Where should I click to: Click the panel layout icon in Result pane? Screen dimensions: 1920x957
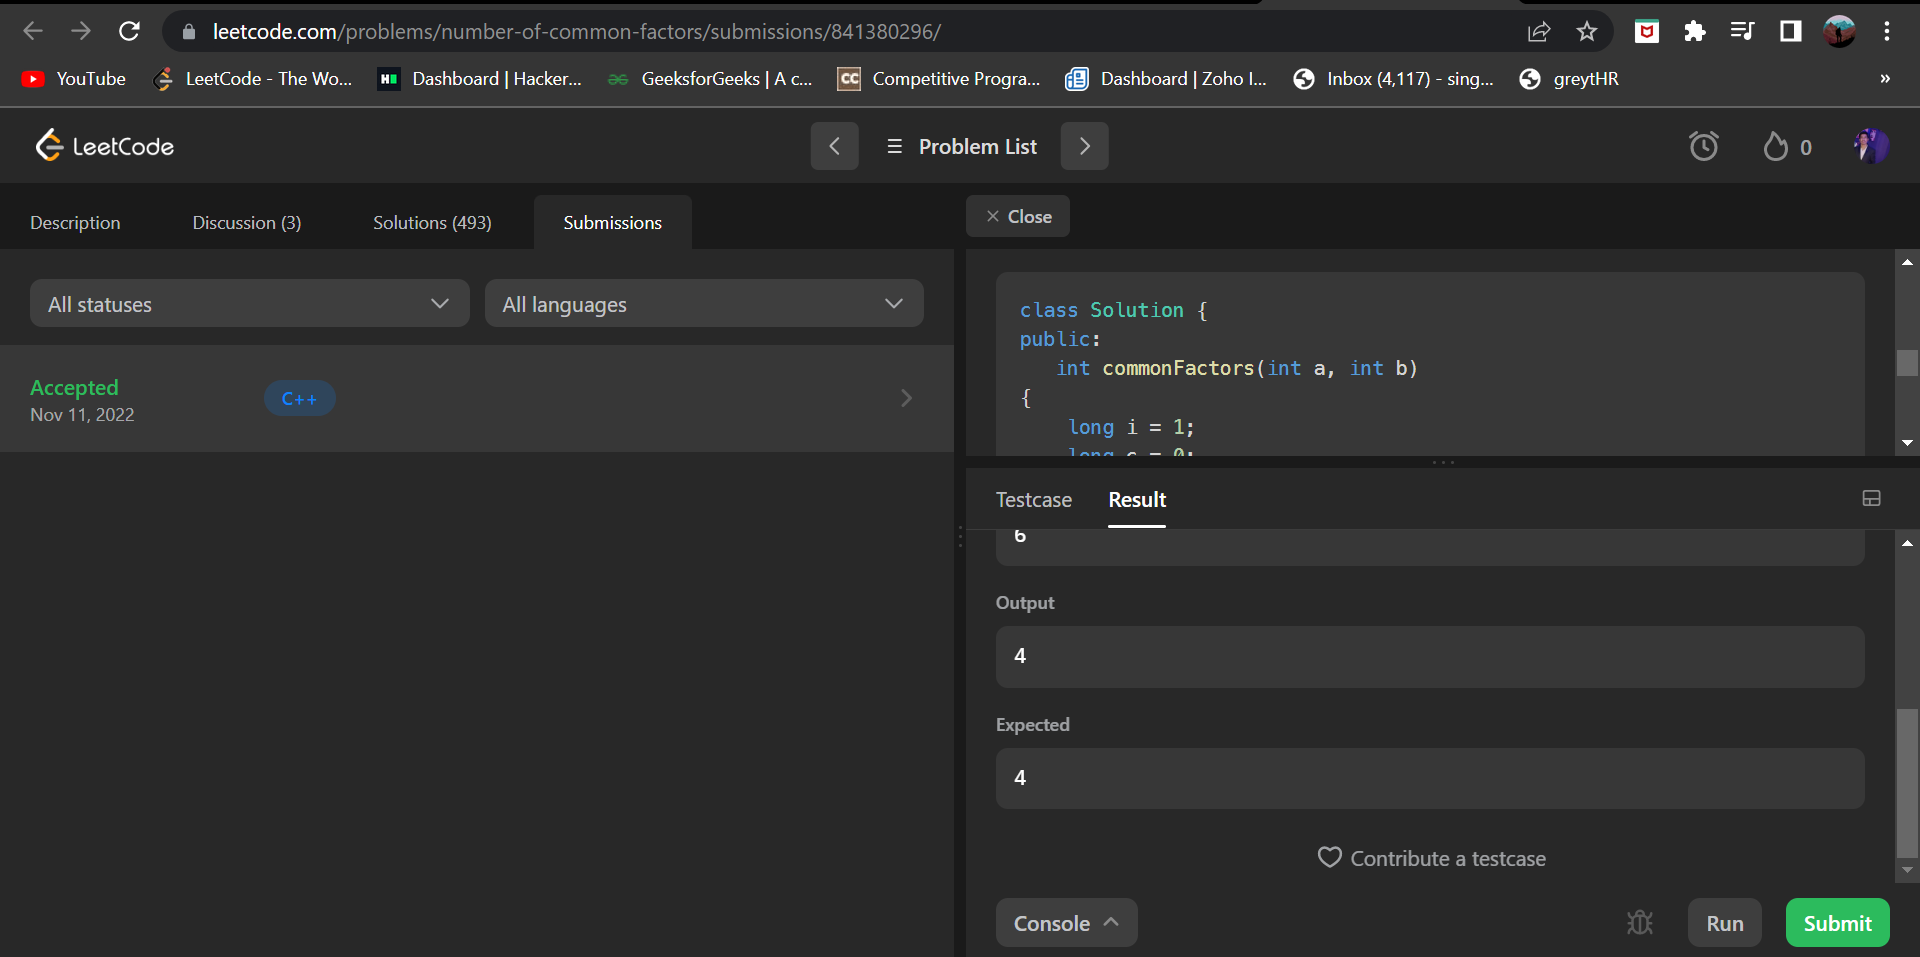pos(1871,497)
